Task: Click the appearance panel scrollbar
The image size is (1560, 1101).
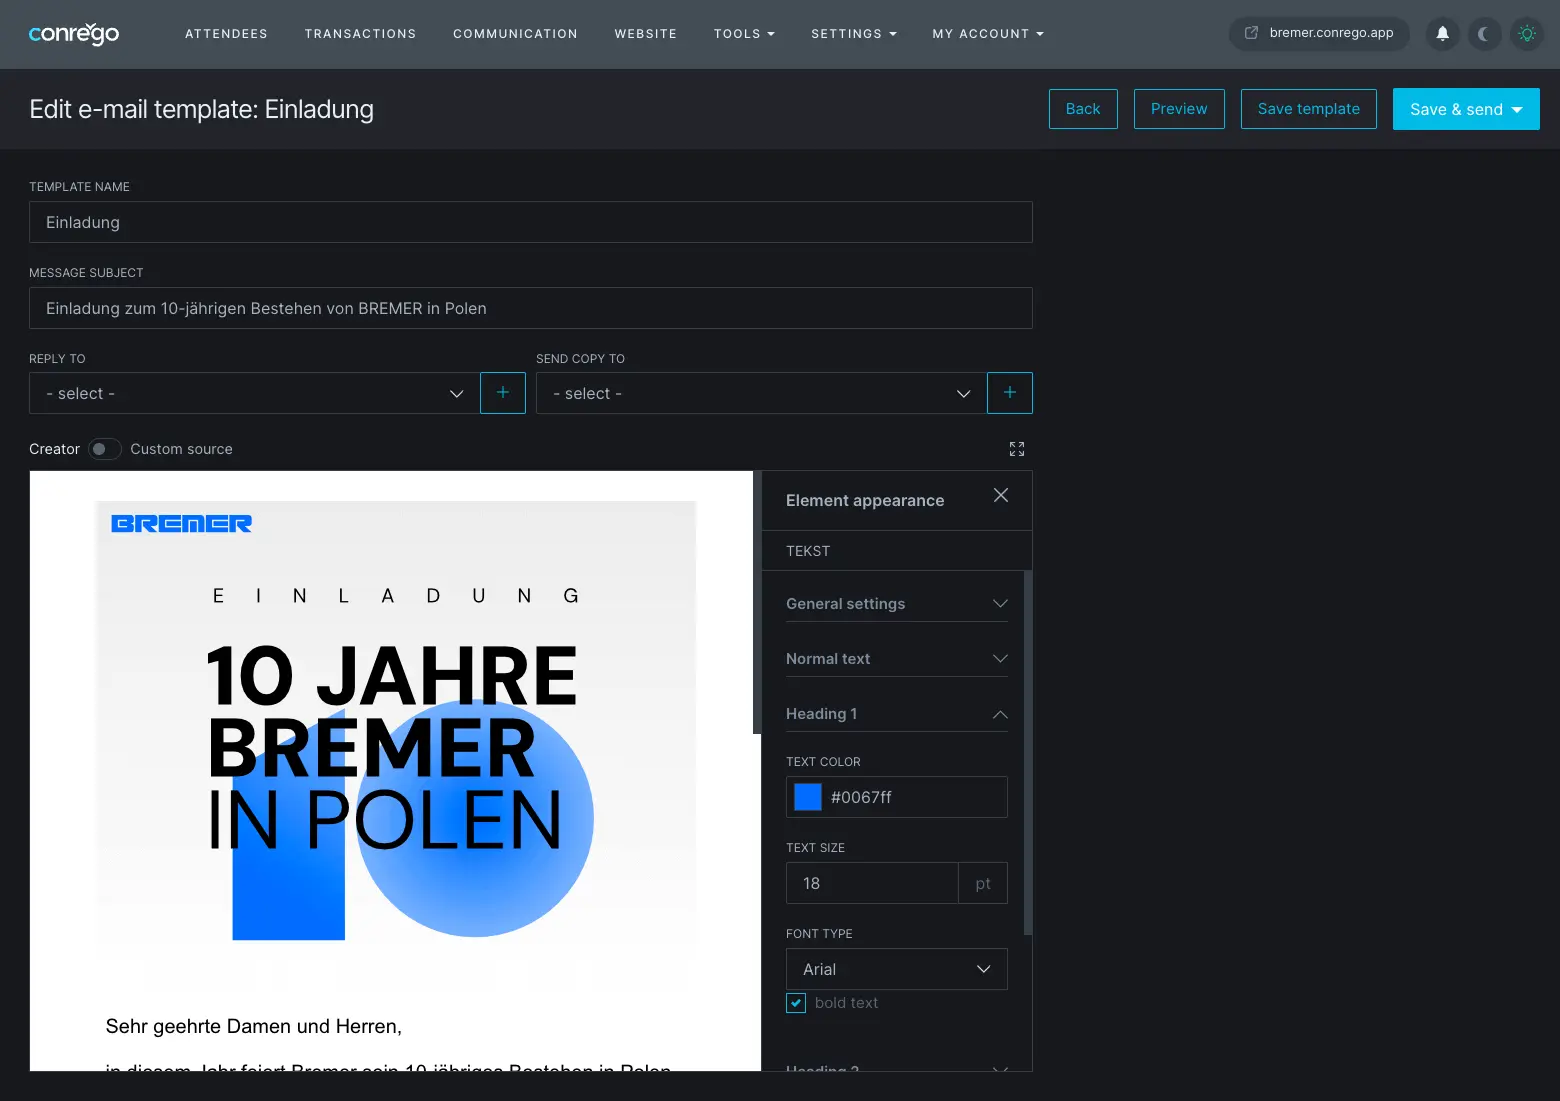Action: pos(1028,753)
